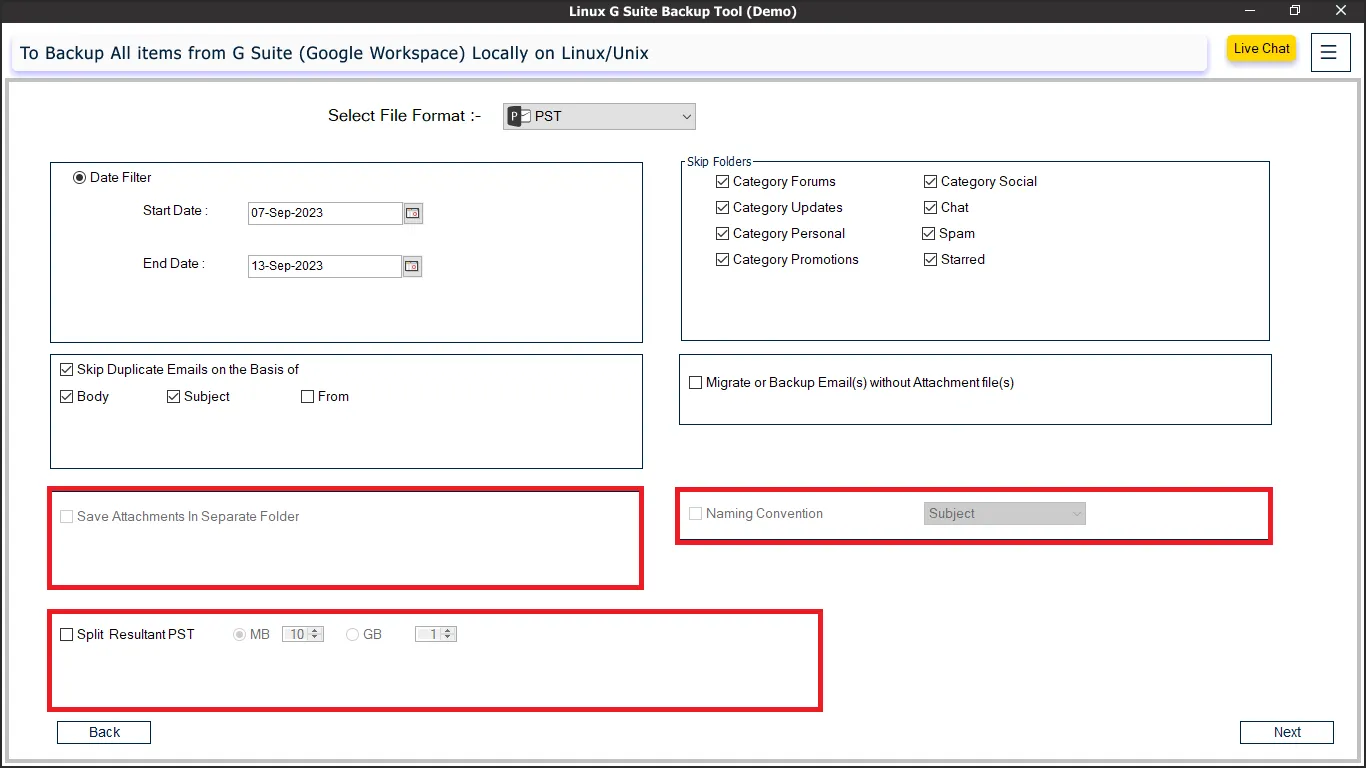1366x768 pixels.
Task: Select the Date Filter radio button
Action: point(80,178)
